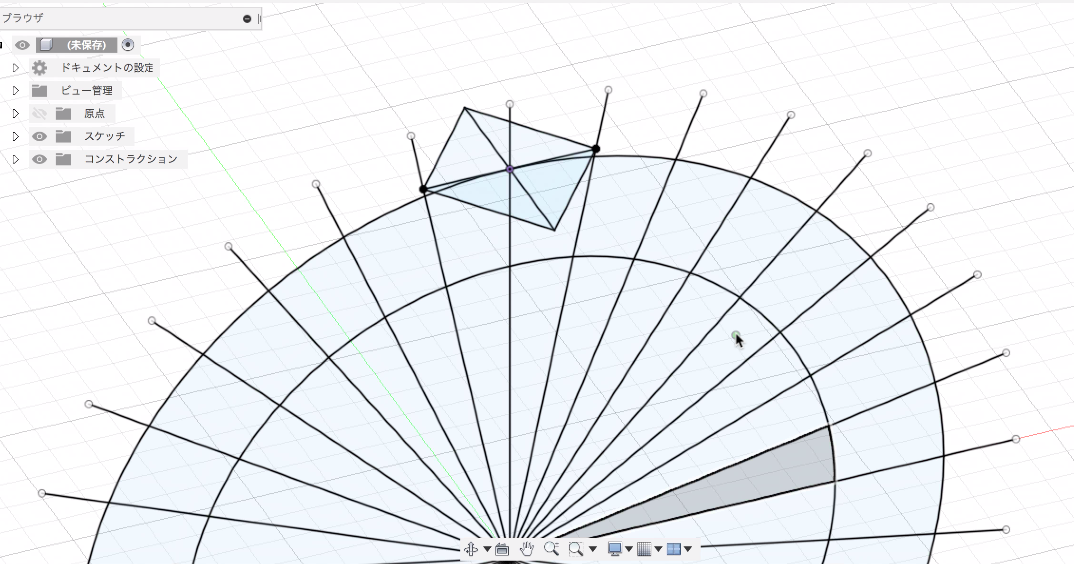1074x564 pixels.
Task: Choose the Zoom Window fit tool
Action: [575, 549]
